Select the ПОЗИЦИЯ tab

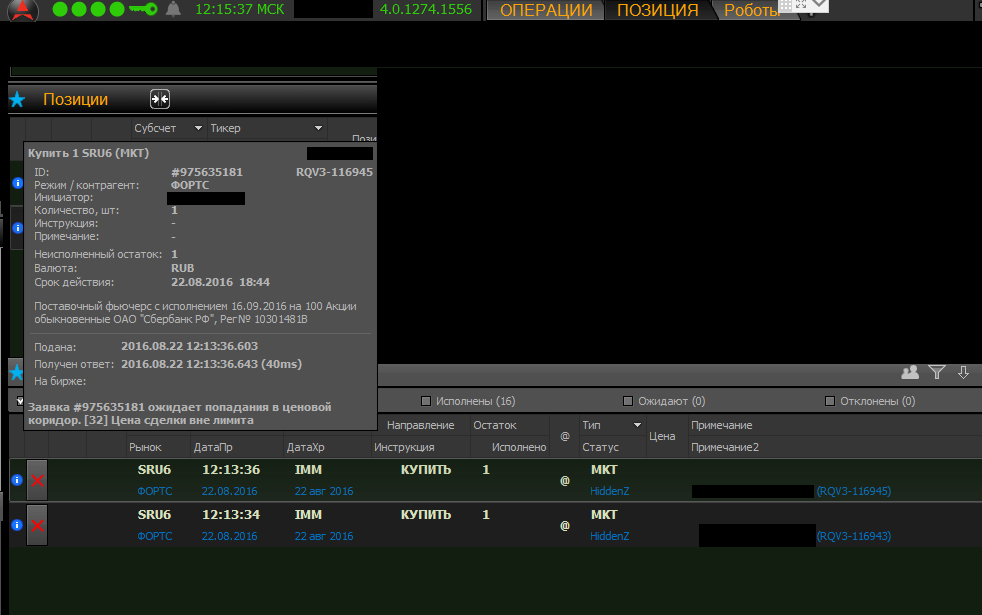click(657, 11)
